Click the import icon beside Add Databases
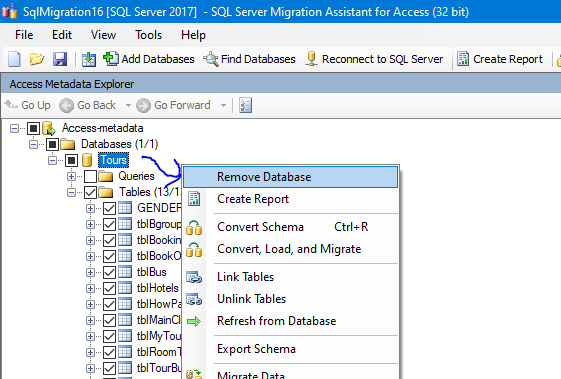561x379 pixels. (89, 59)
